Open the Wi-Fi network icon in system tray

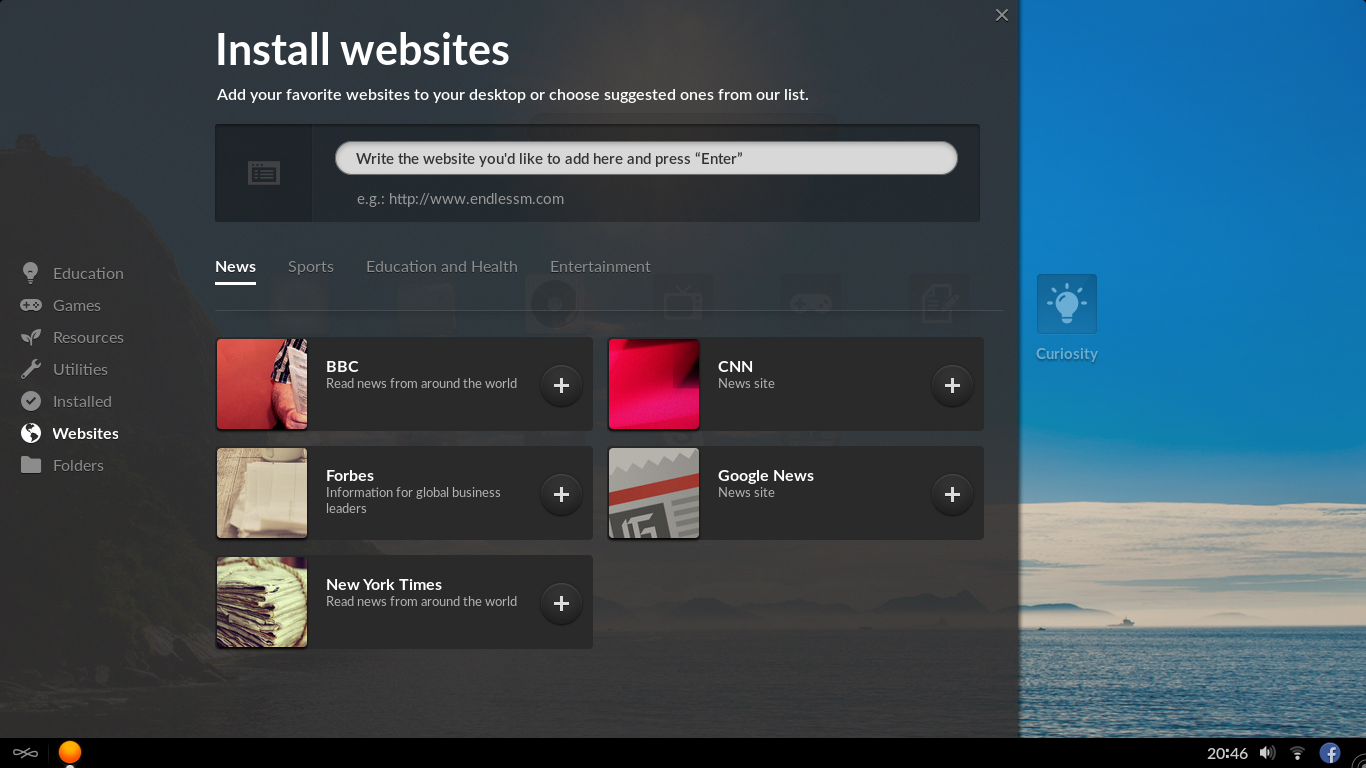point(1297,753)
